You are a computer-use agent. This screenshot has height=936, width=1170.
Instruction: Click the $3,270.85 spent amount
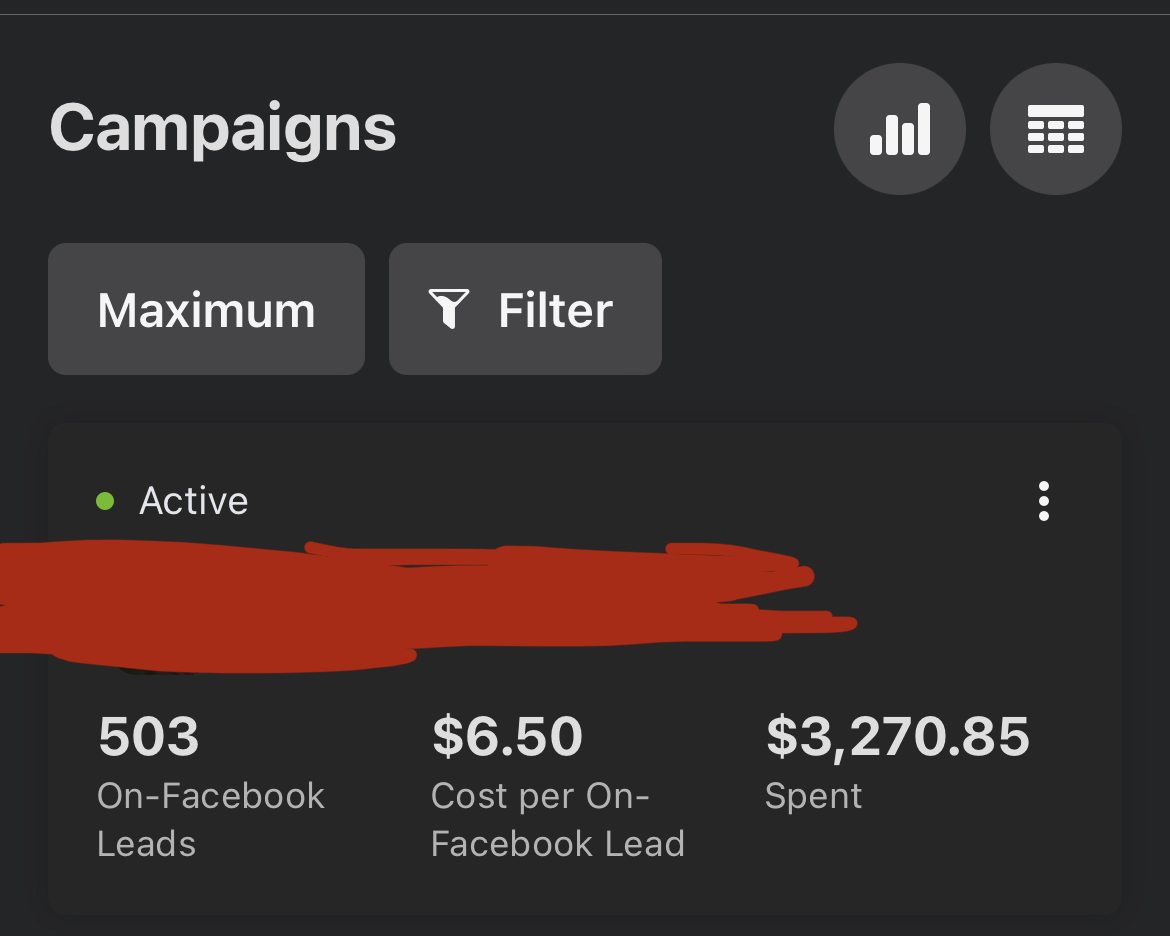pyautogui.click(x=897, y=736)
